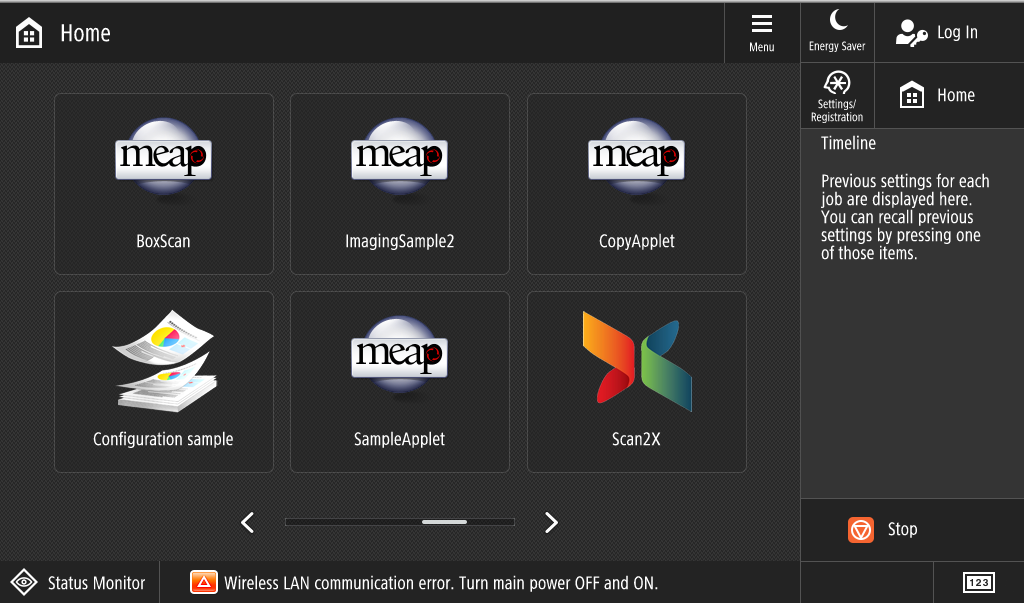The image size is (1024, 603).
Task: Open the BoxScan MEAP application
Action: pos(163,184)
